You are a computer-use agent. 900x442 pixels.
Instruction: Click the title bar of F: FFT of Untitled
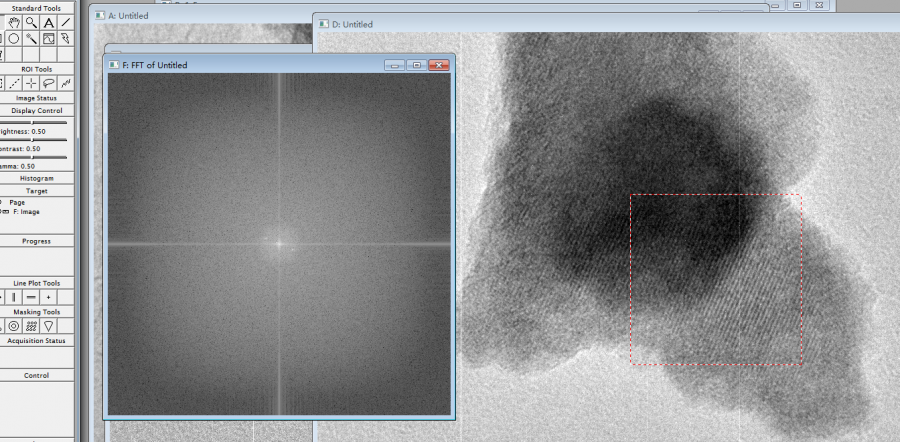(279, 65)
